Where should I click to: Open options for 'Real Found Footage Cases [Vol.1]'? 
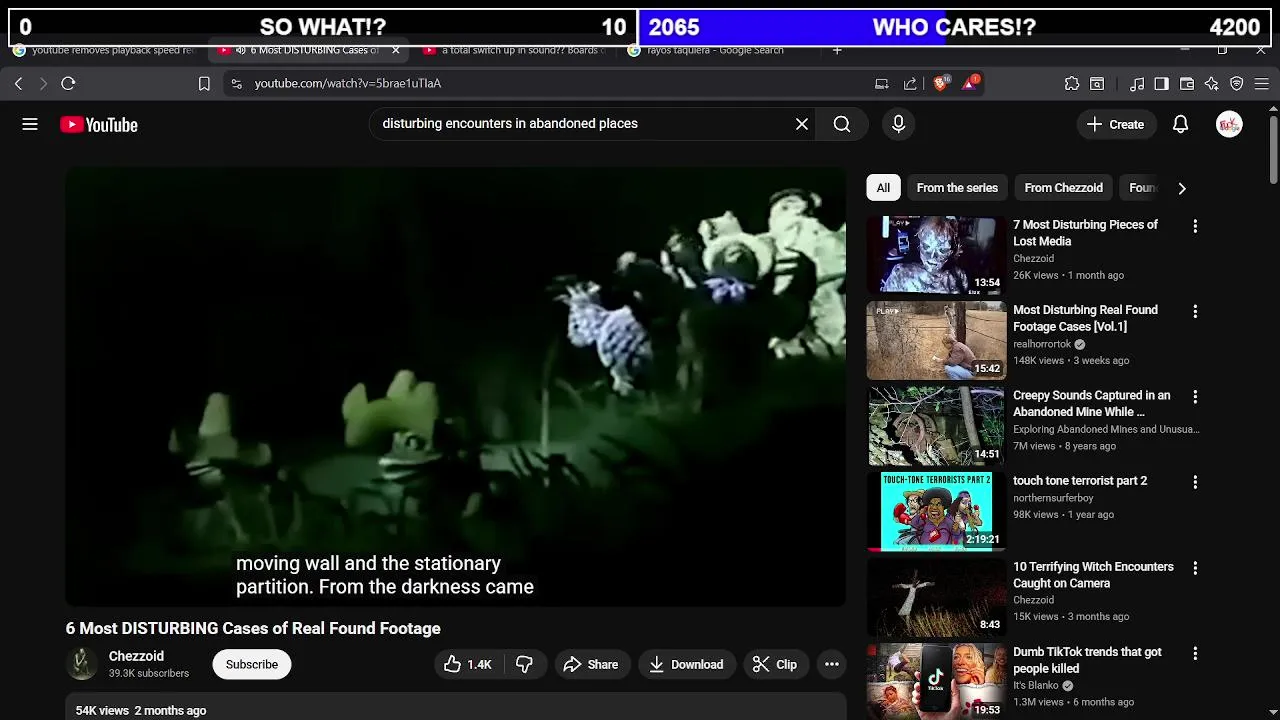(1195, 312)
